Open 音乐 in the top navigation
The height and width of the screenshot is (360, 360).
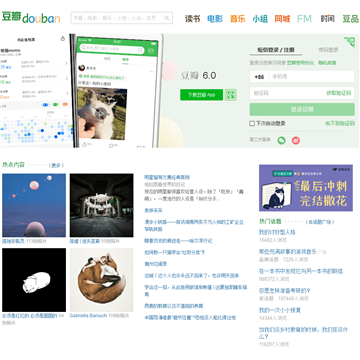tap(237, 19)
